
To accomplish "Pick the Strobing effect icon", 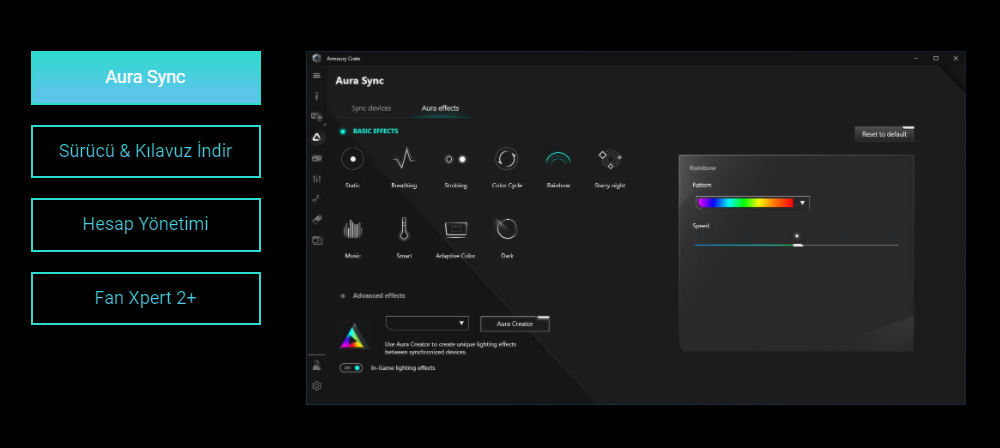I will tap(455, 159).
